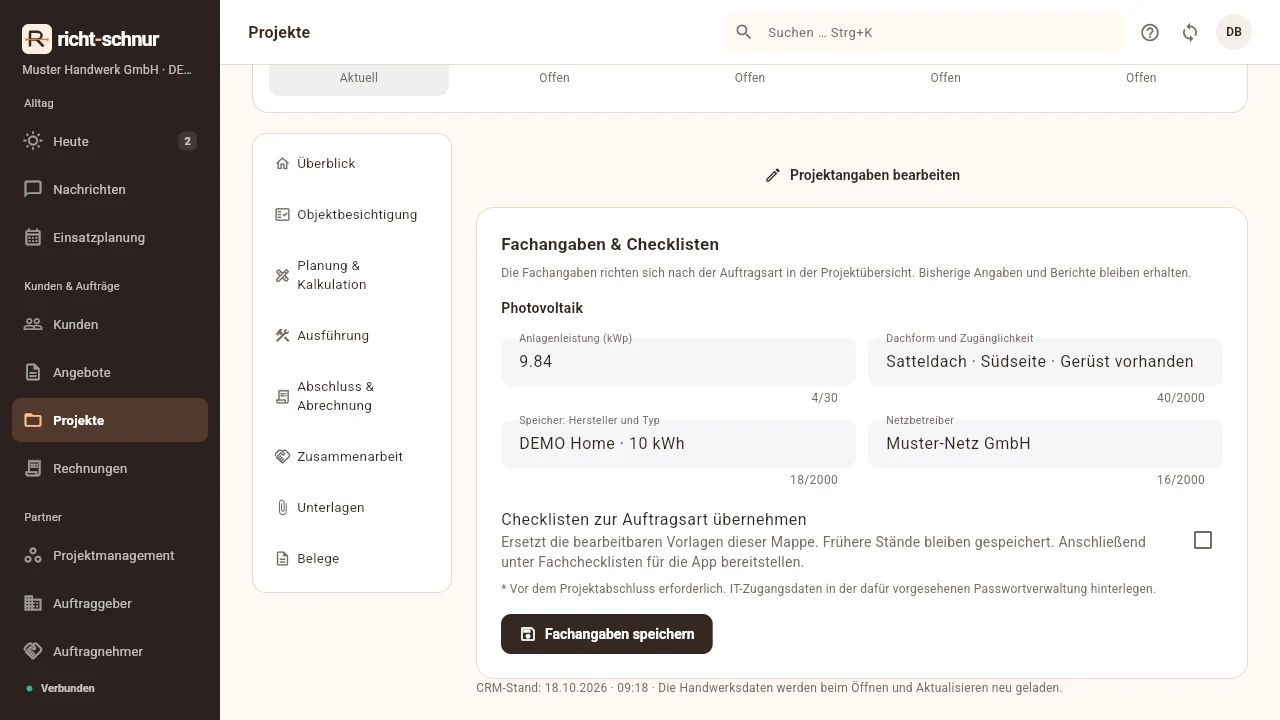Edit the Netzbetreiber field
The height and width of the screenshot is (720, 1280).
point(1045,444)
